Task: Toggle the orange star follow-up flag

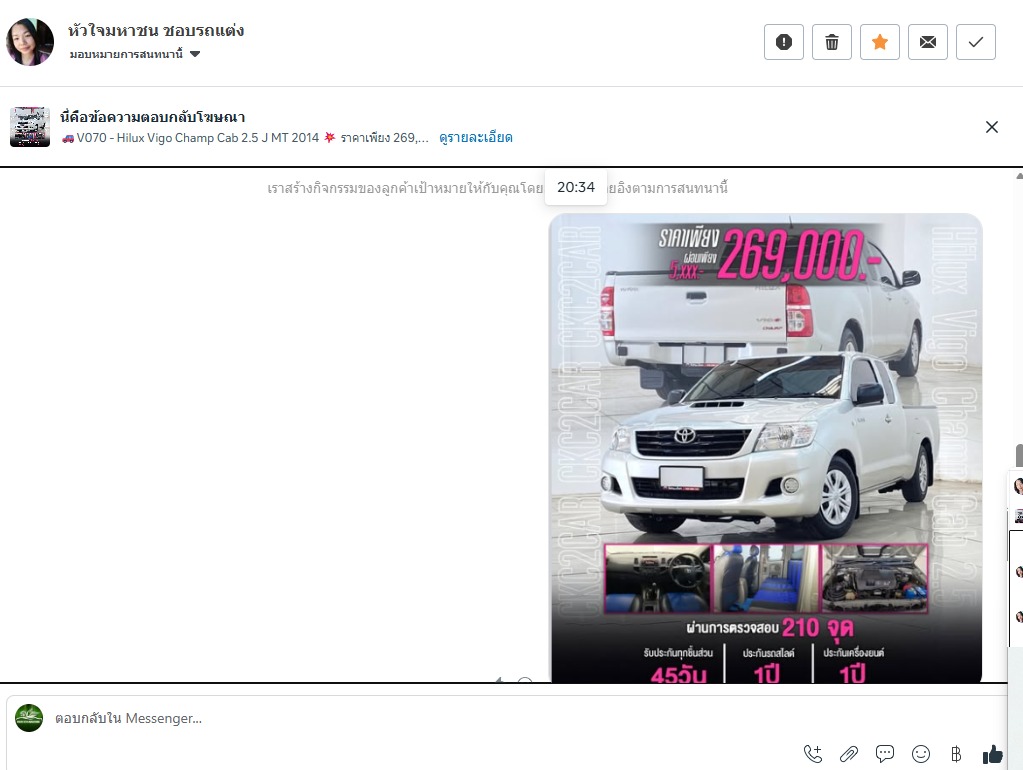Action: (x=879, y=42)
